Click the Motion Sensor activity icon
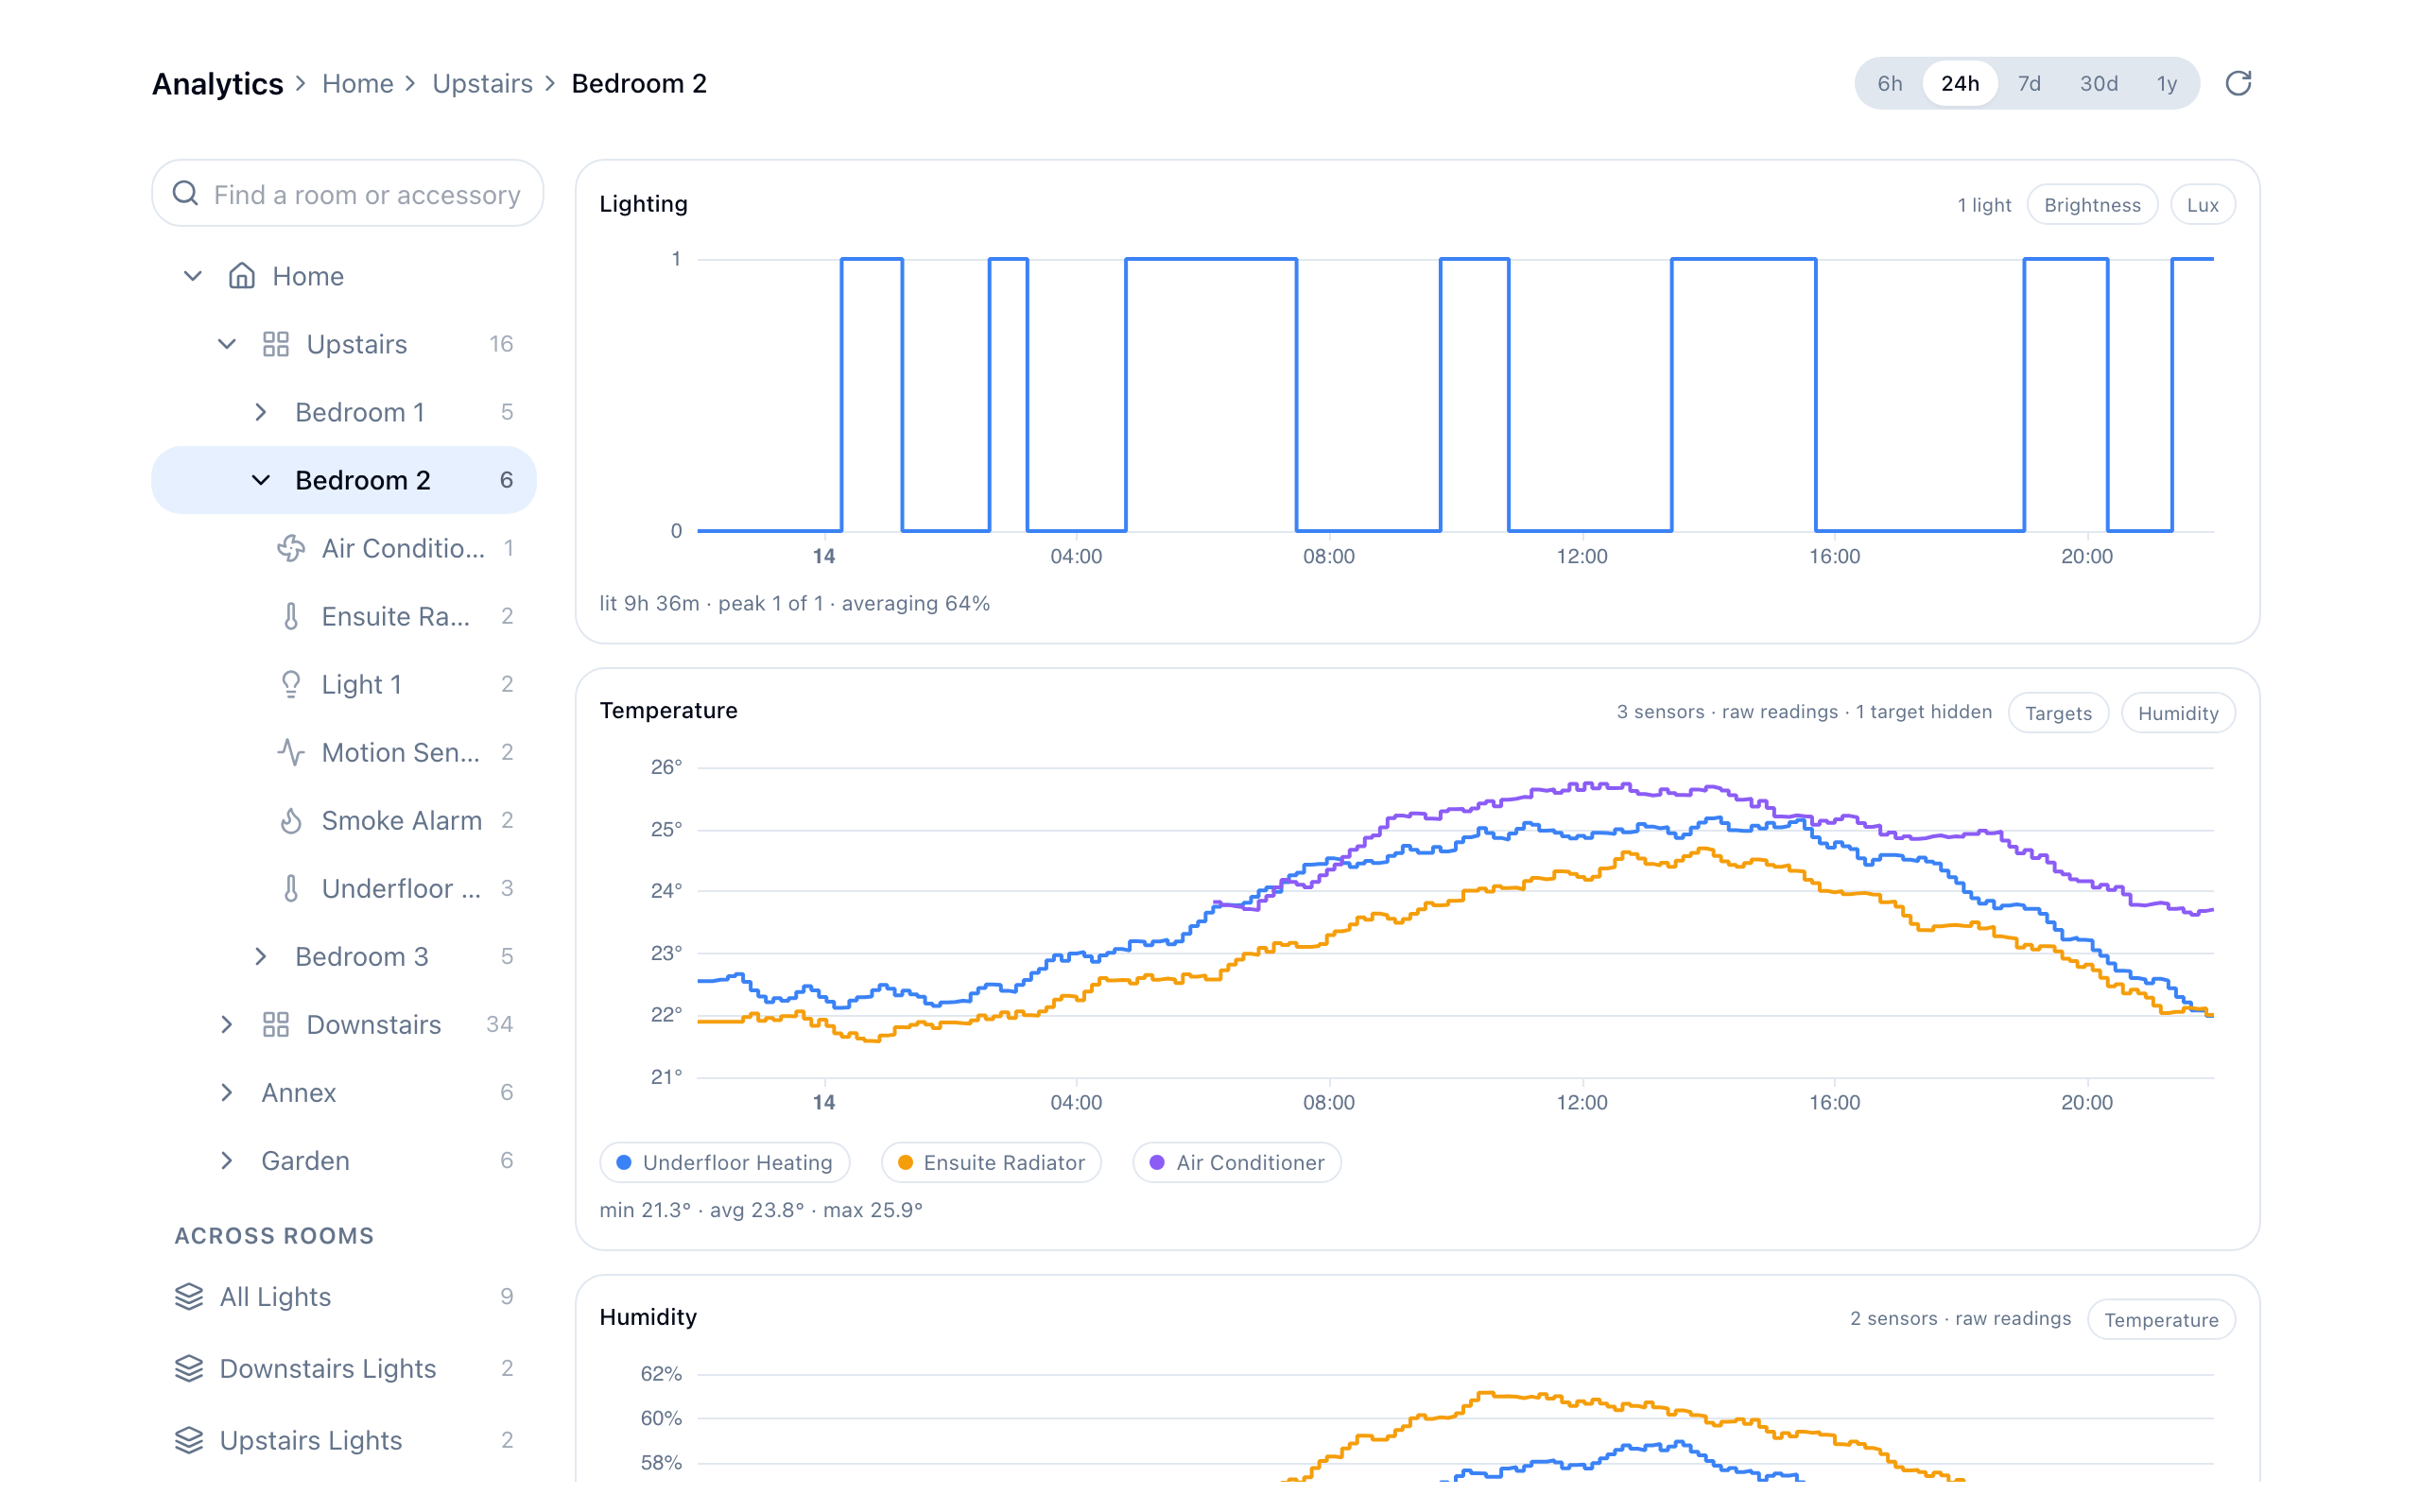 click(291, 752)
